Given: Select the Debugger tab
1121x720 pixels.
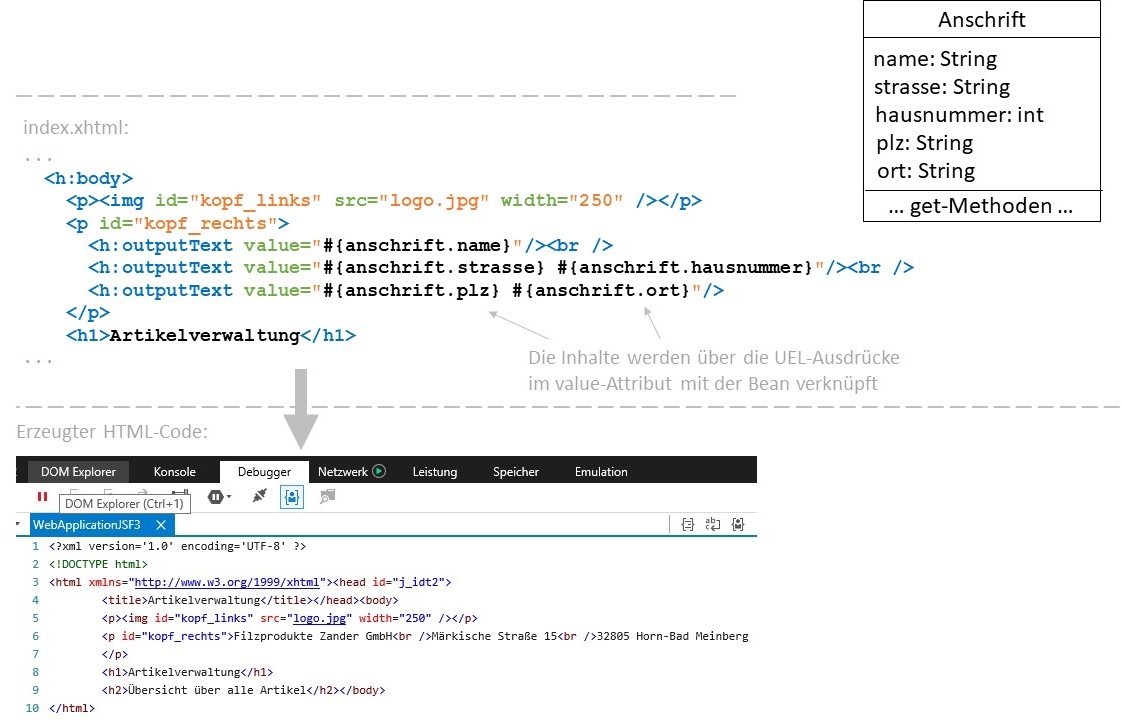Looking at the screenshot, I should 264,471.
